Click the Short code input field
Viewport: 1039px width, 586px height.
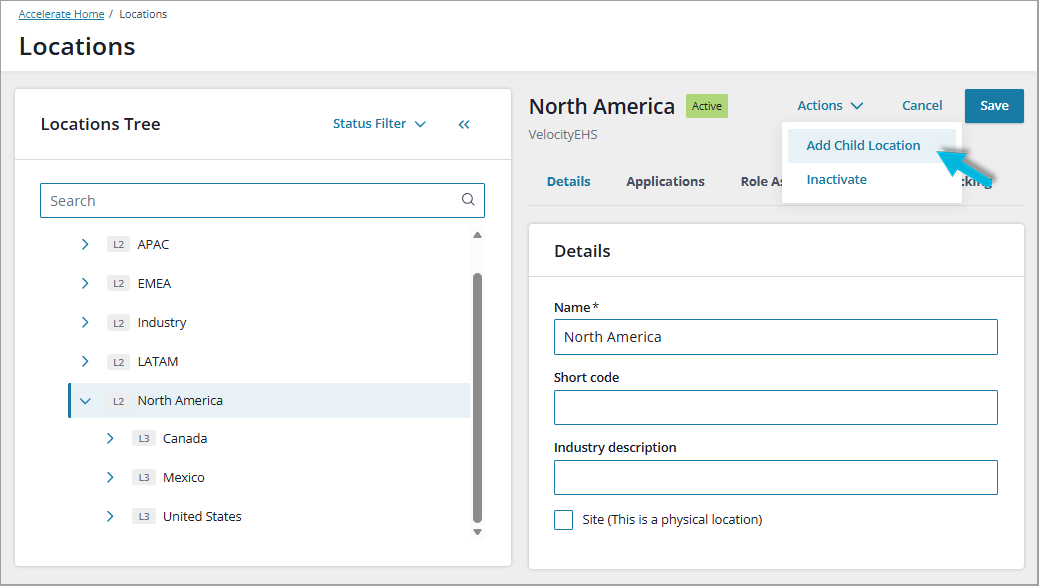tap(775, 408)
